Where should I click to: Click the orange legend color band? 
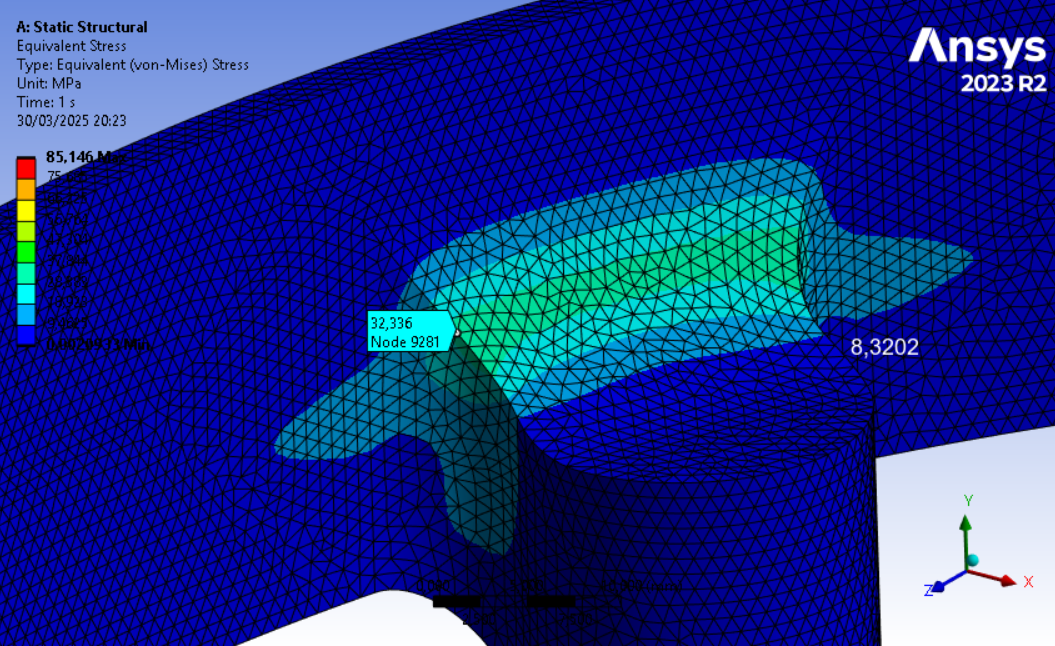tap(26, 189)
